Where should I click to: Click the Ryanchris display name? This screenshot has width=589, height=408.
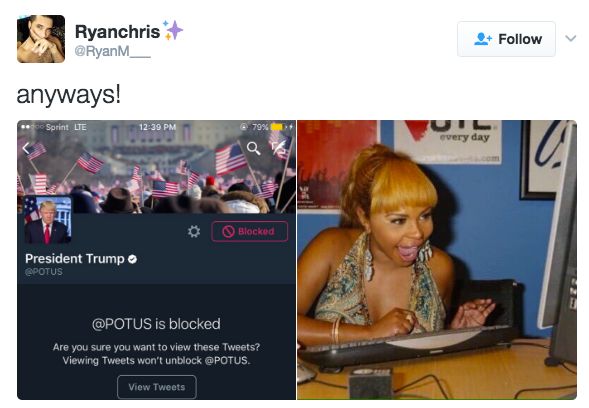tap(117, 32)
